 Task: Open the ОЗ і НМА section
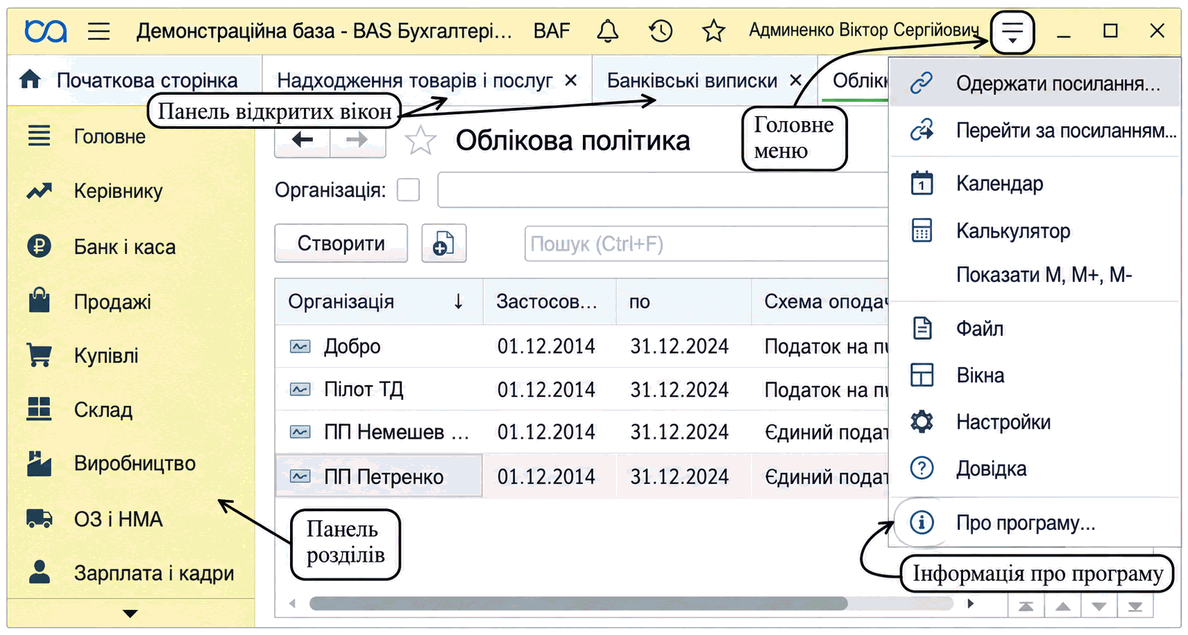tap(130, 519)
